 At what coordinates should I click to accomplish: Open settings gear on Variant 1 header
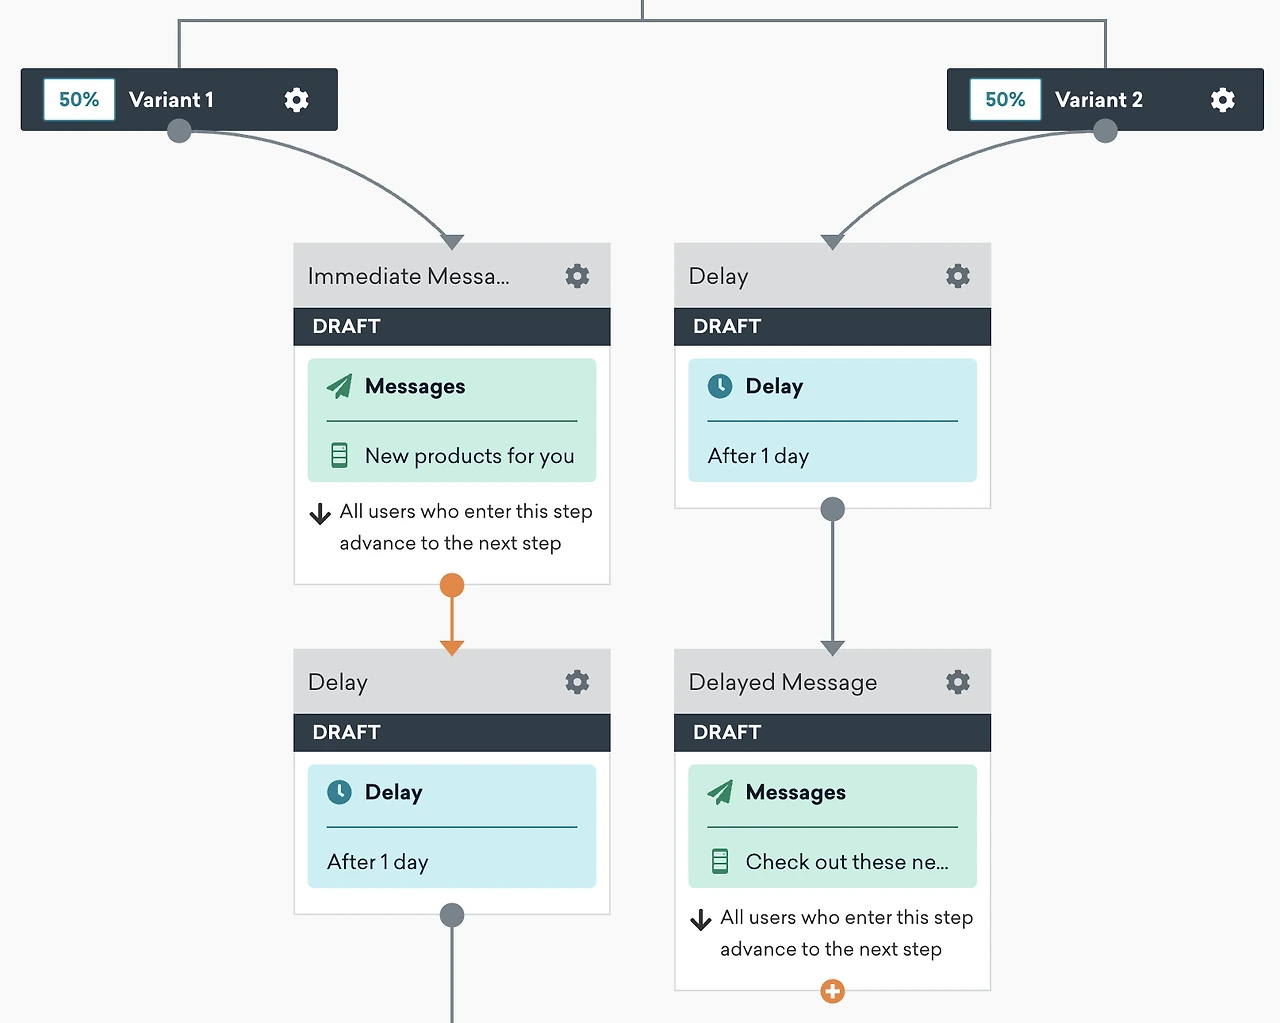pos(296,99)
